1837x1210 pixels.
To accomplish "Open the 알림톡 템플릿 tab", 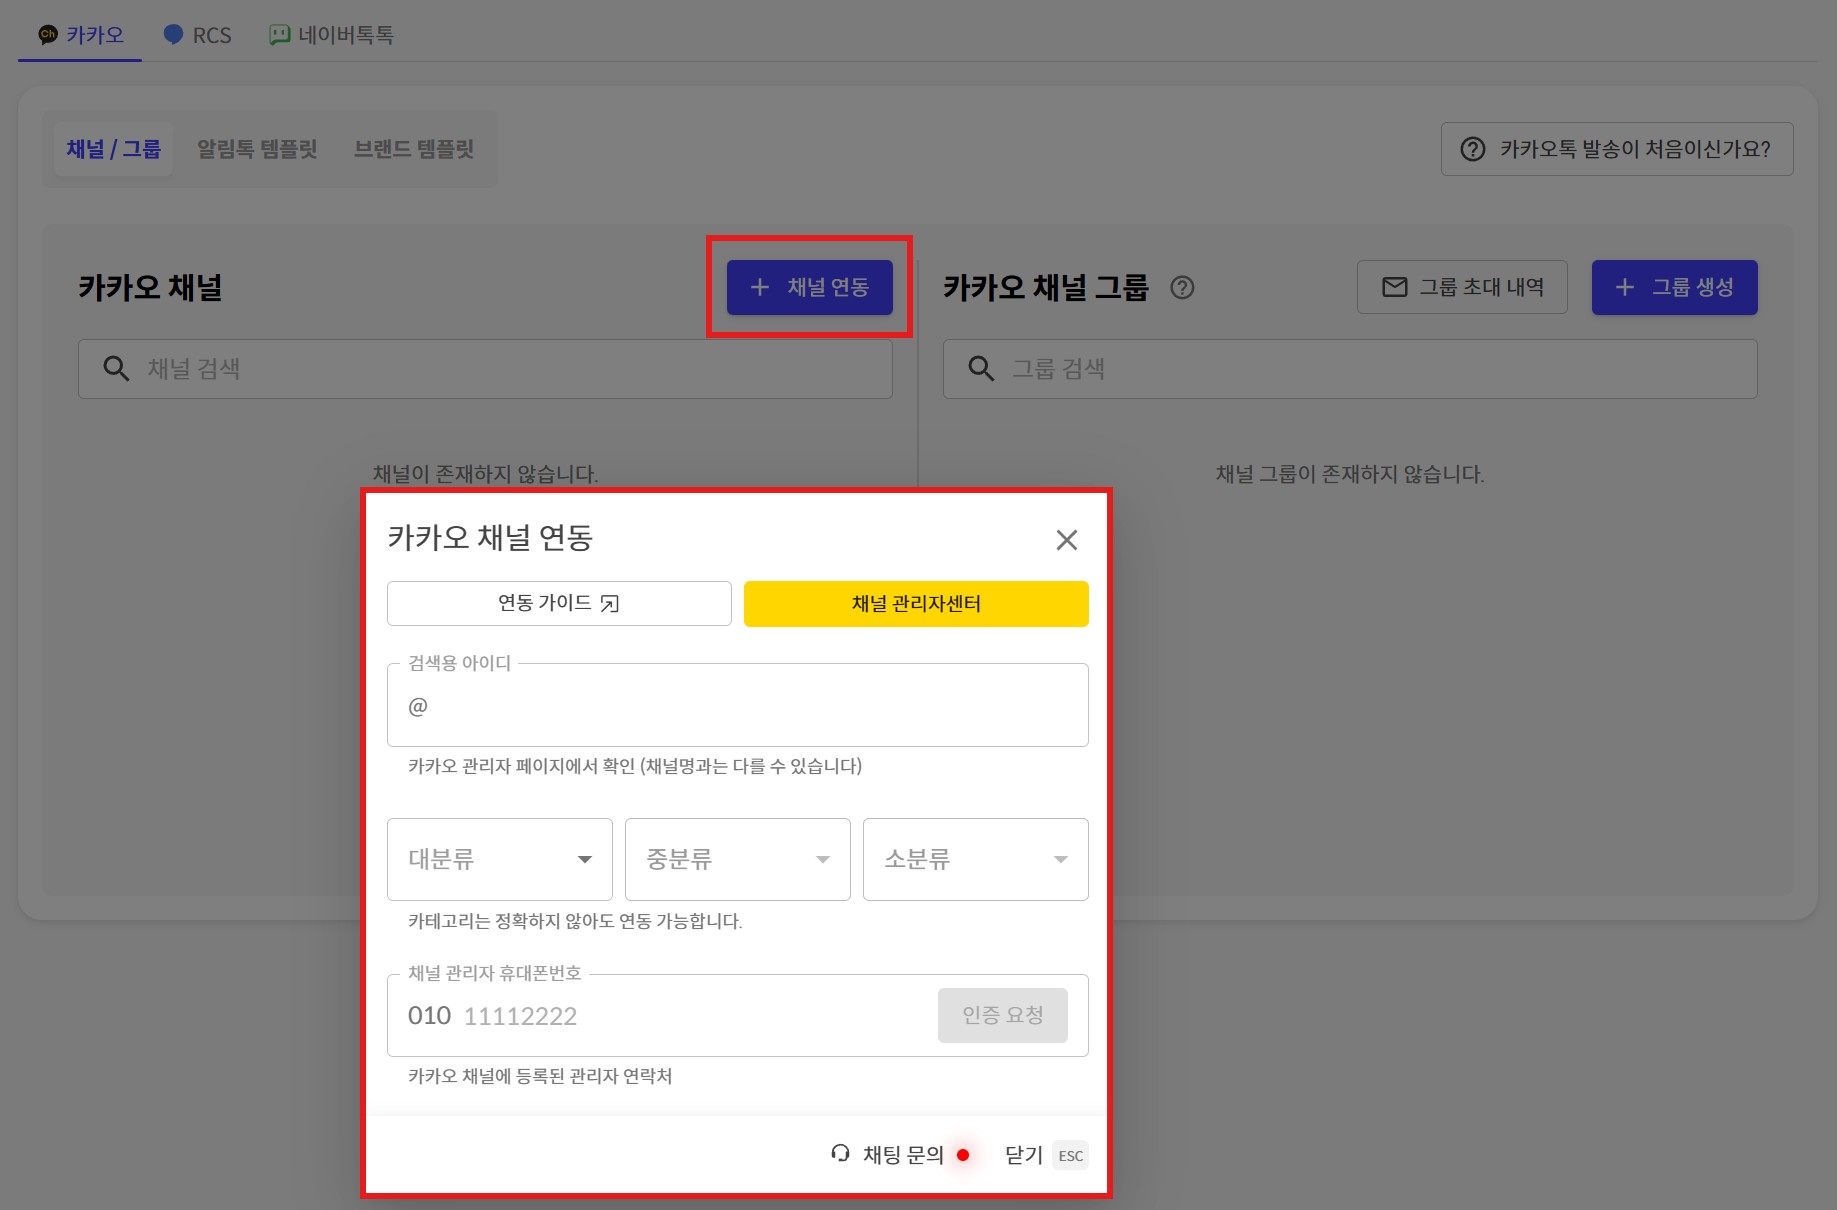I will (257, 149).
